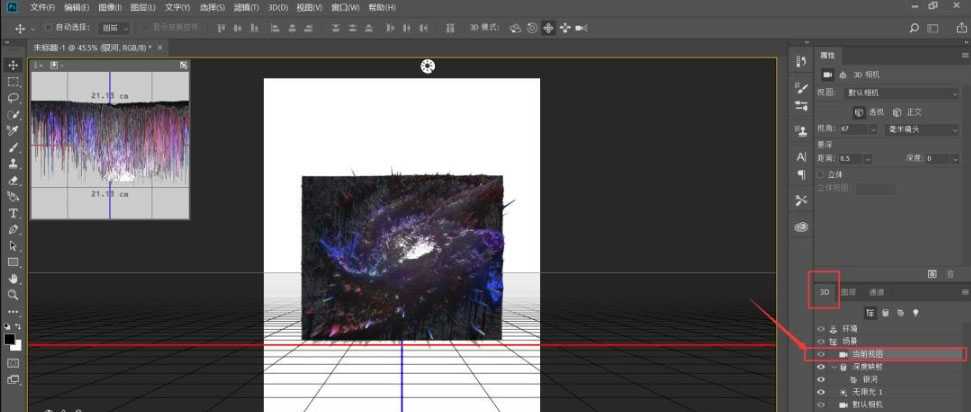
Task: Click the 透视 perspective button
Action: click(x=869, y=112)
